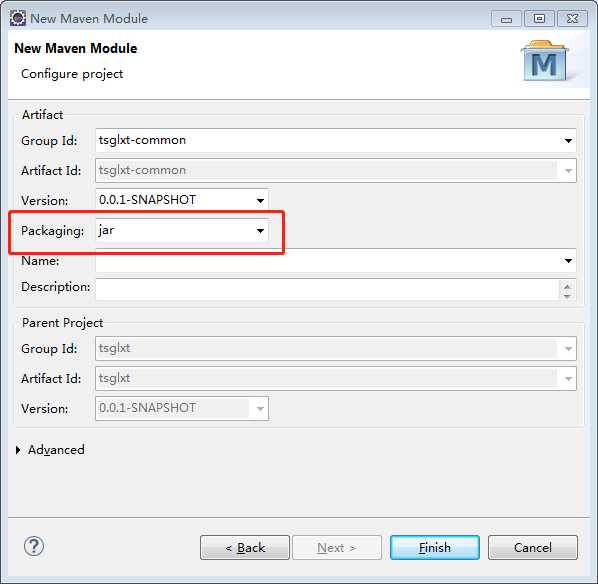
Task: Click the help question mark icon
Action: (34, 546)
